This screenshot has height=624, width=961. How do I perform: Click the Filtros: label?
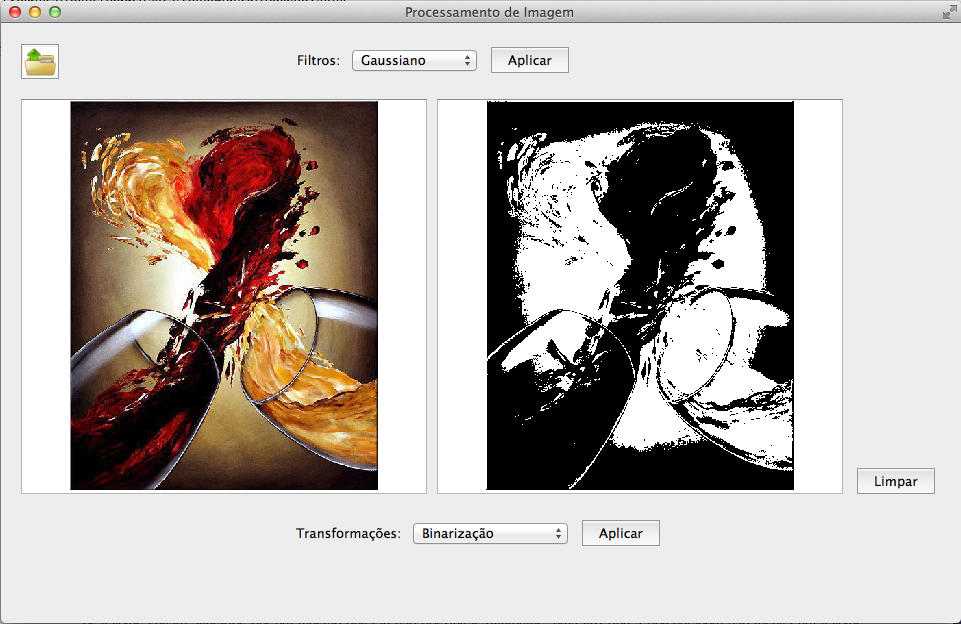pyautogui.click(x=318, y=60)
